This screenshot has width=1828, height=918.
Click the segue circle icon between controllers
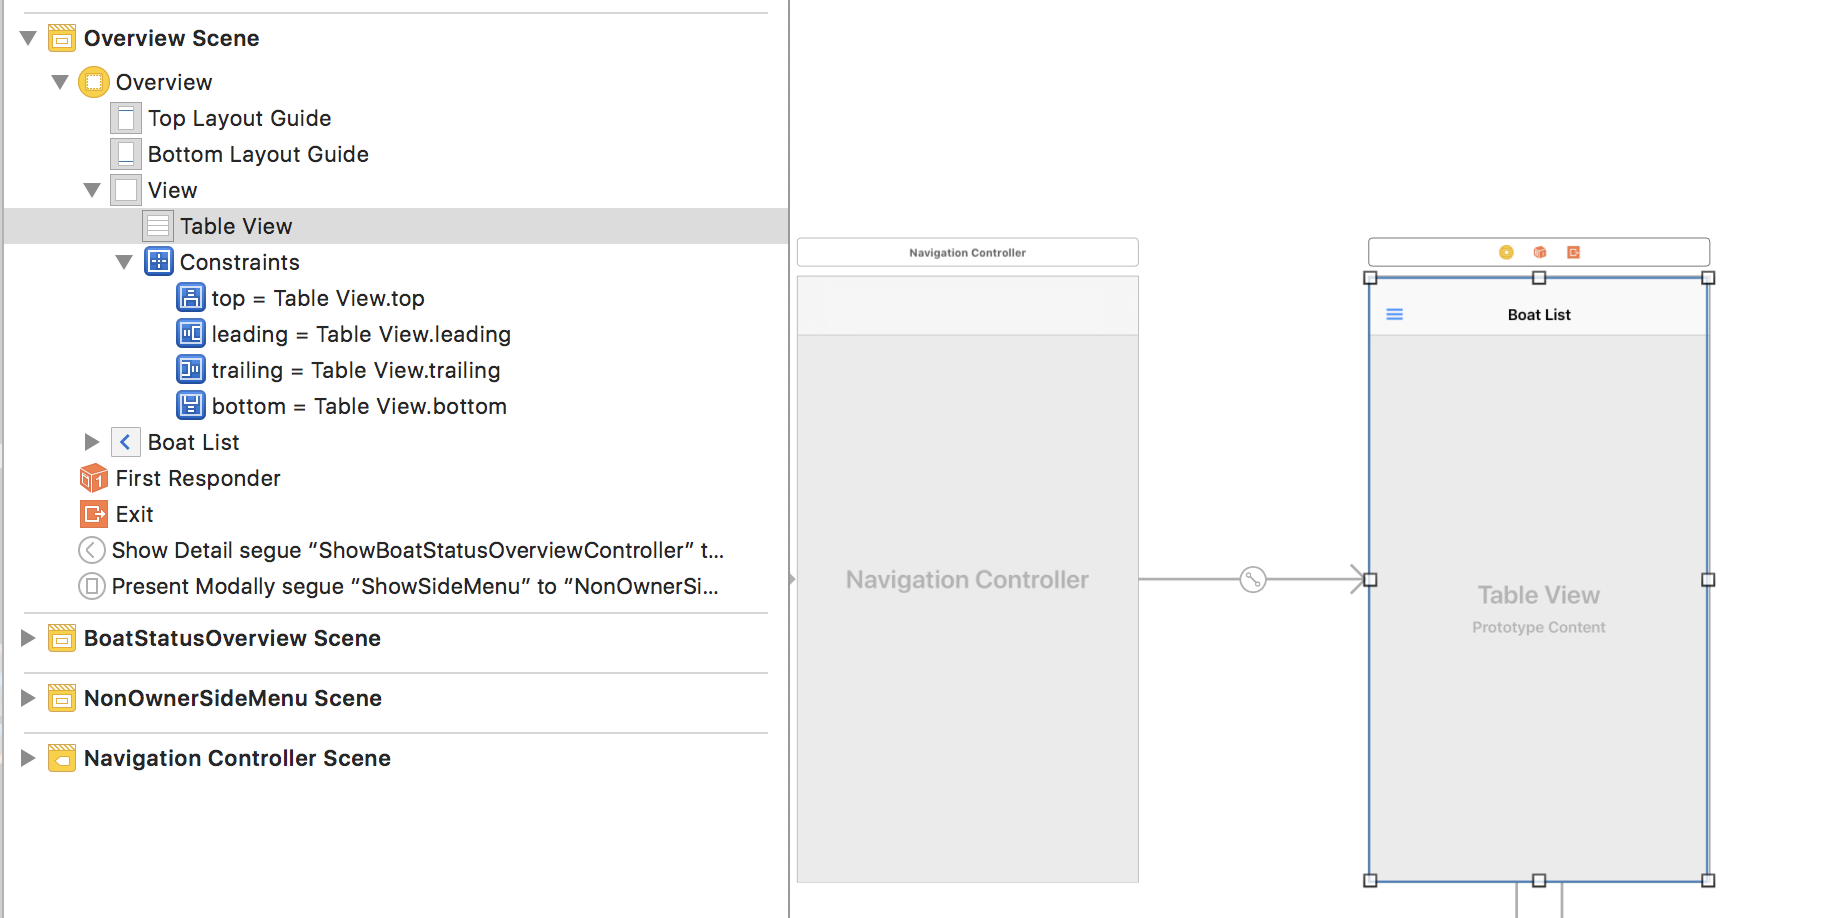[1253, 579]
